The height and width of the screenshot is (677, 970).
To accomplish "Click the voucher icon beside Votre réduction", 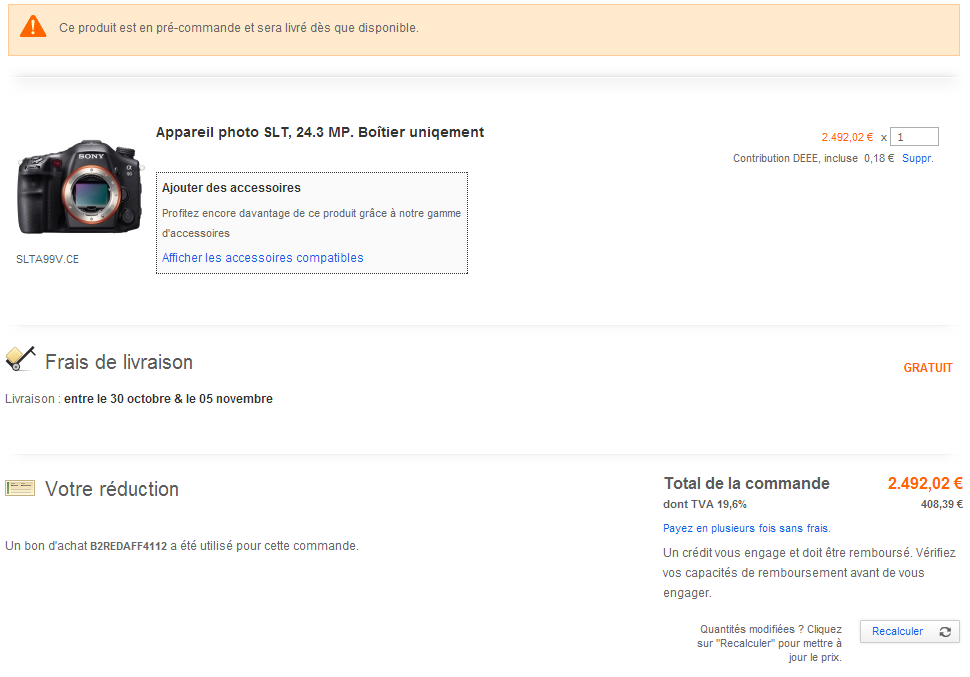I will pyautogui.click(x=20, y=488).
